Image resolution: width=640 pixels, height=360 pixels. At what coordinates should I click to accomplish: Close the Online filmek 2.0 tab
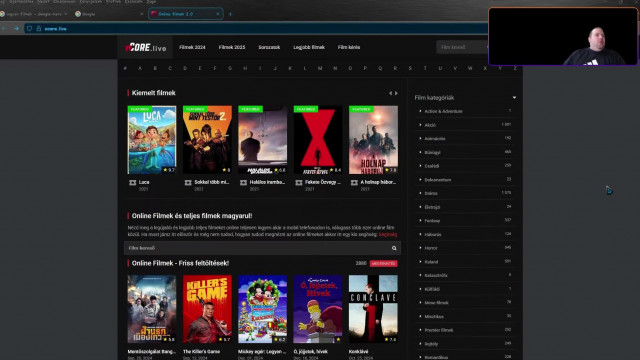tap(218, 14)
